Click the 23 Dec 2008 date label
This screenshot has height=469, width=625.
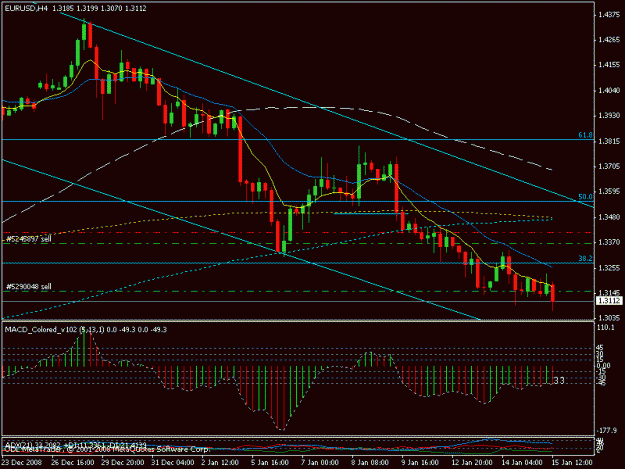click(x=22, y=463)
